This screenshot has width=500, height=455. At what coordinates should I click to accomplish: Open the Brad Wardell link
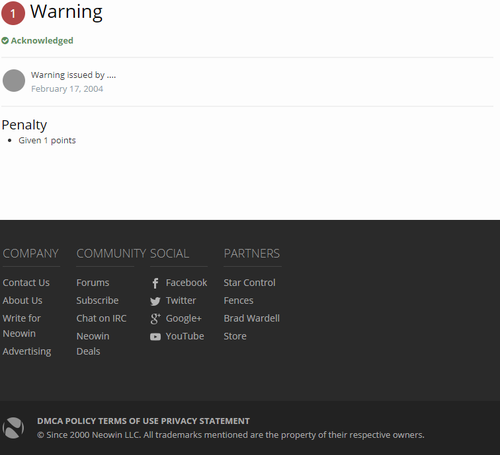252,318
